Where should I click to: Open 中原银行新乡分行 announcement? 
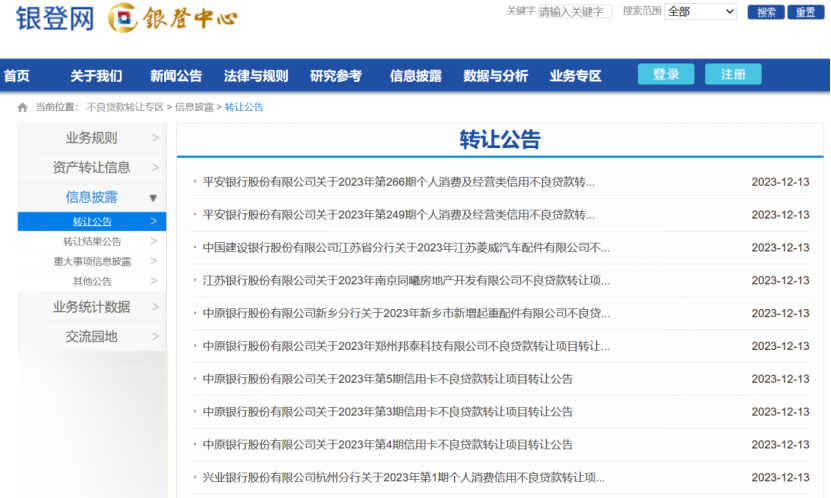click(x=406, y=314)
